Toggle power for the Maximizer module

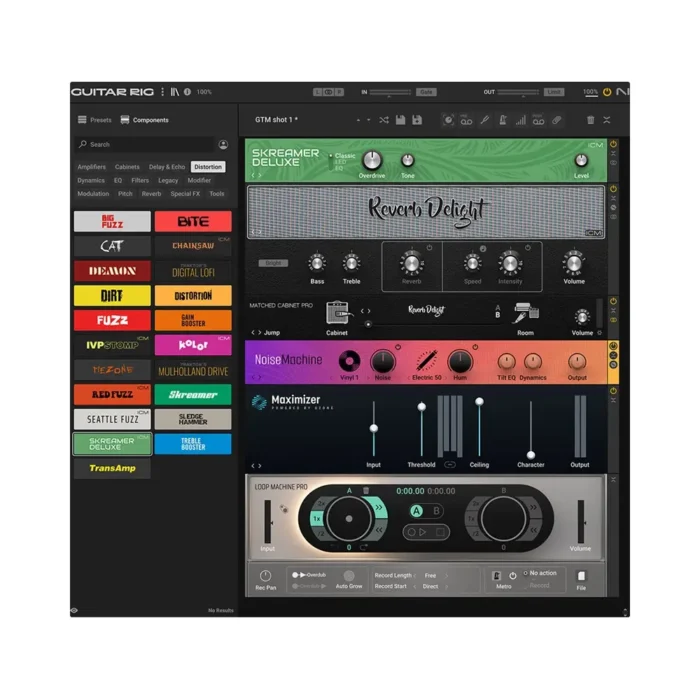(613, 391)
